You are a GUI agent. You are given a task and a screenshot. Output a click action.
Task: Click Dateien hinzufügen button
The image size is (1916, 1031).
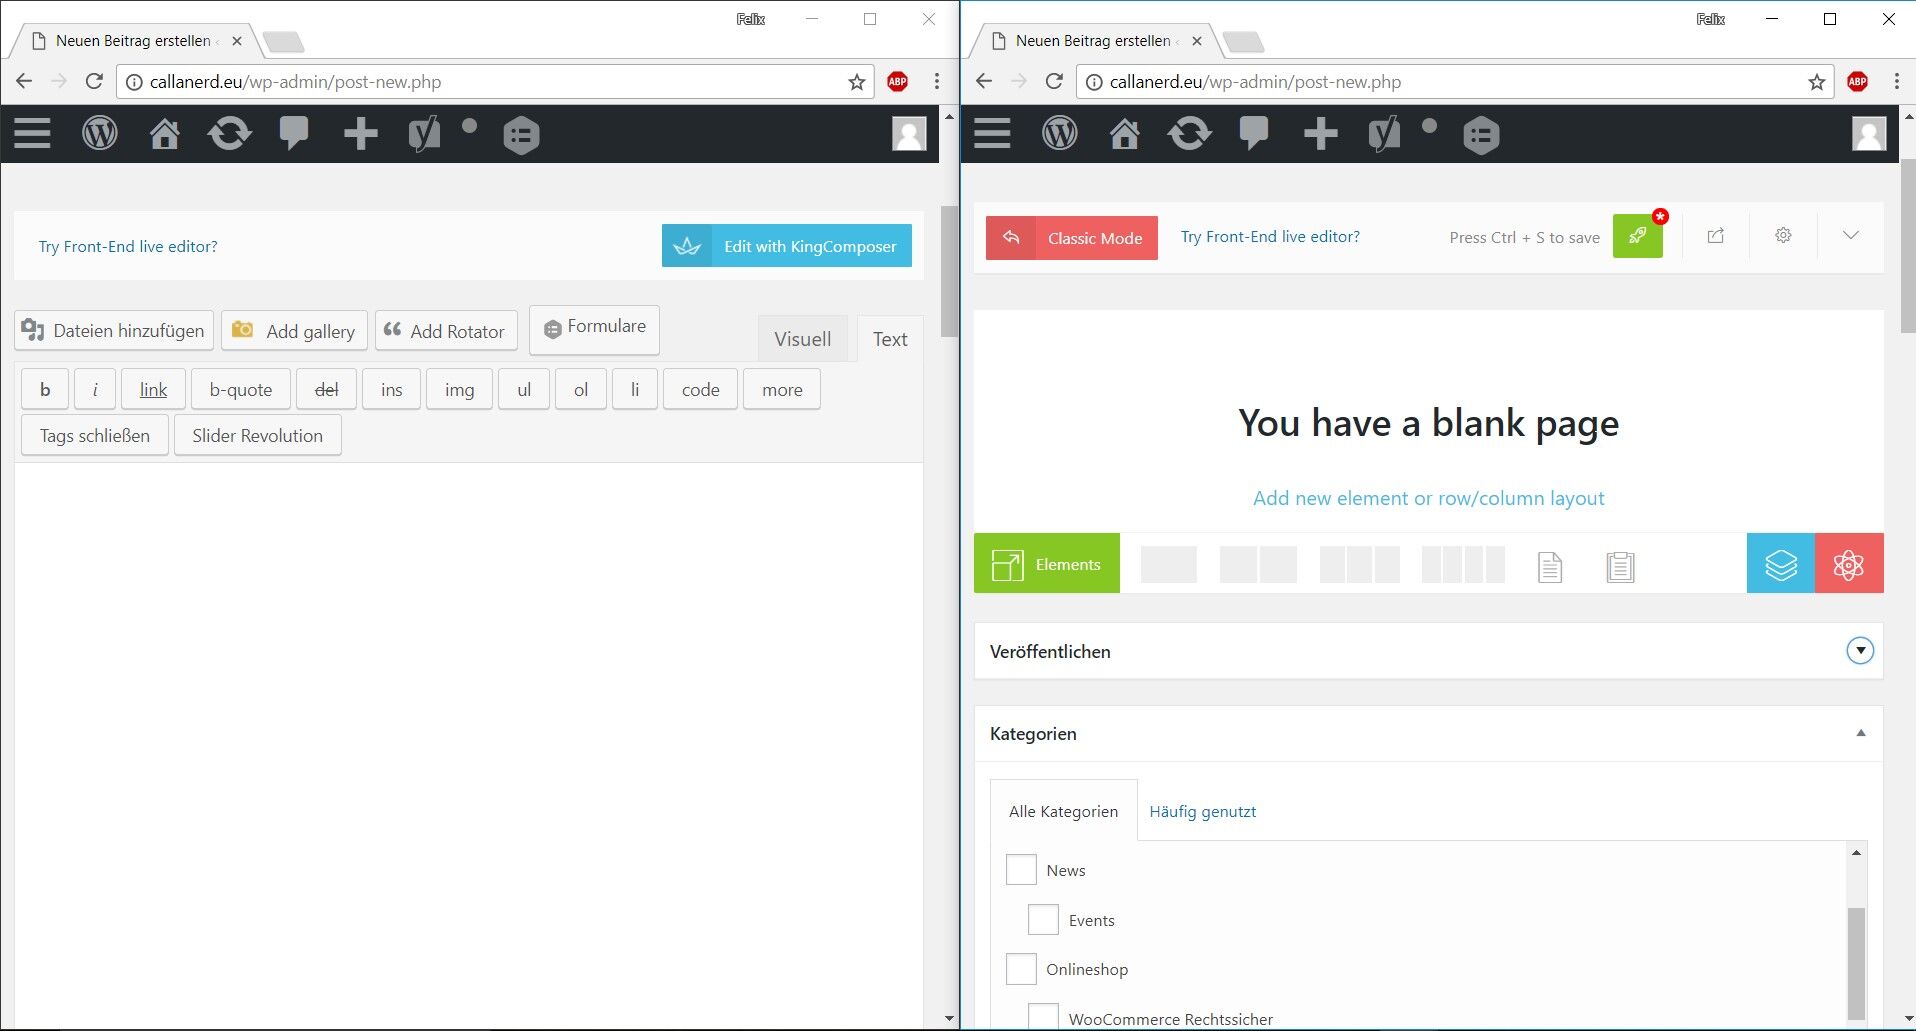coord(114,331)
